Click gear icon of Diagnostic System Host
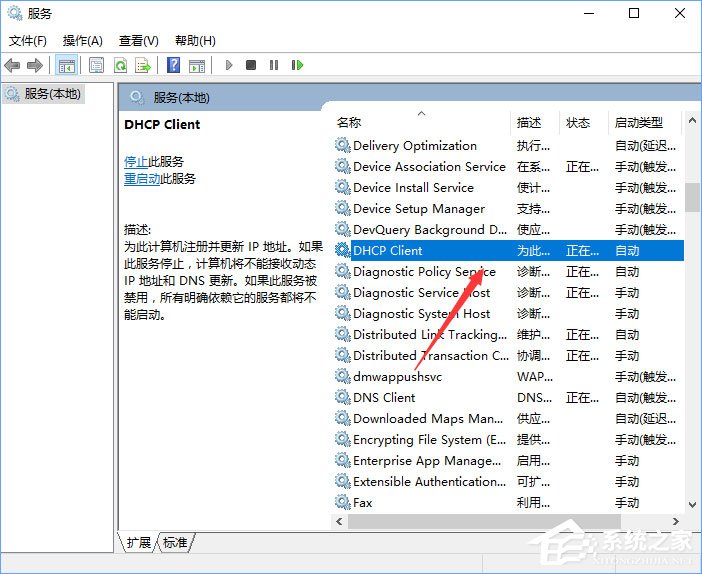702x574 pixels. click(342, 313)
